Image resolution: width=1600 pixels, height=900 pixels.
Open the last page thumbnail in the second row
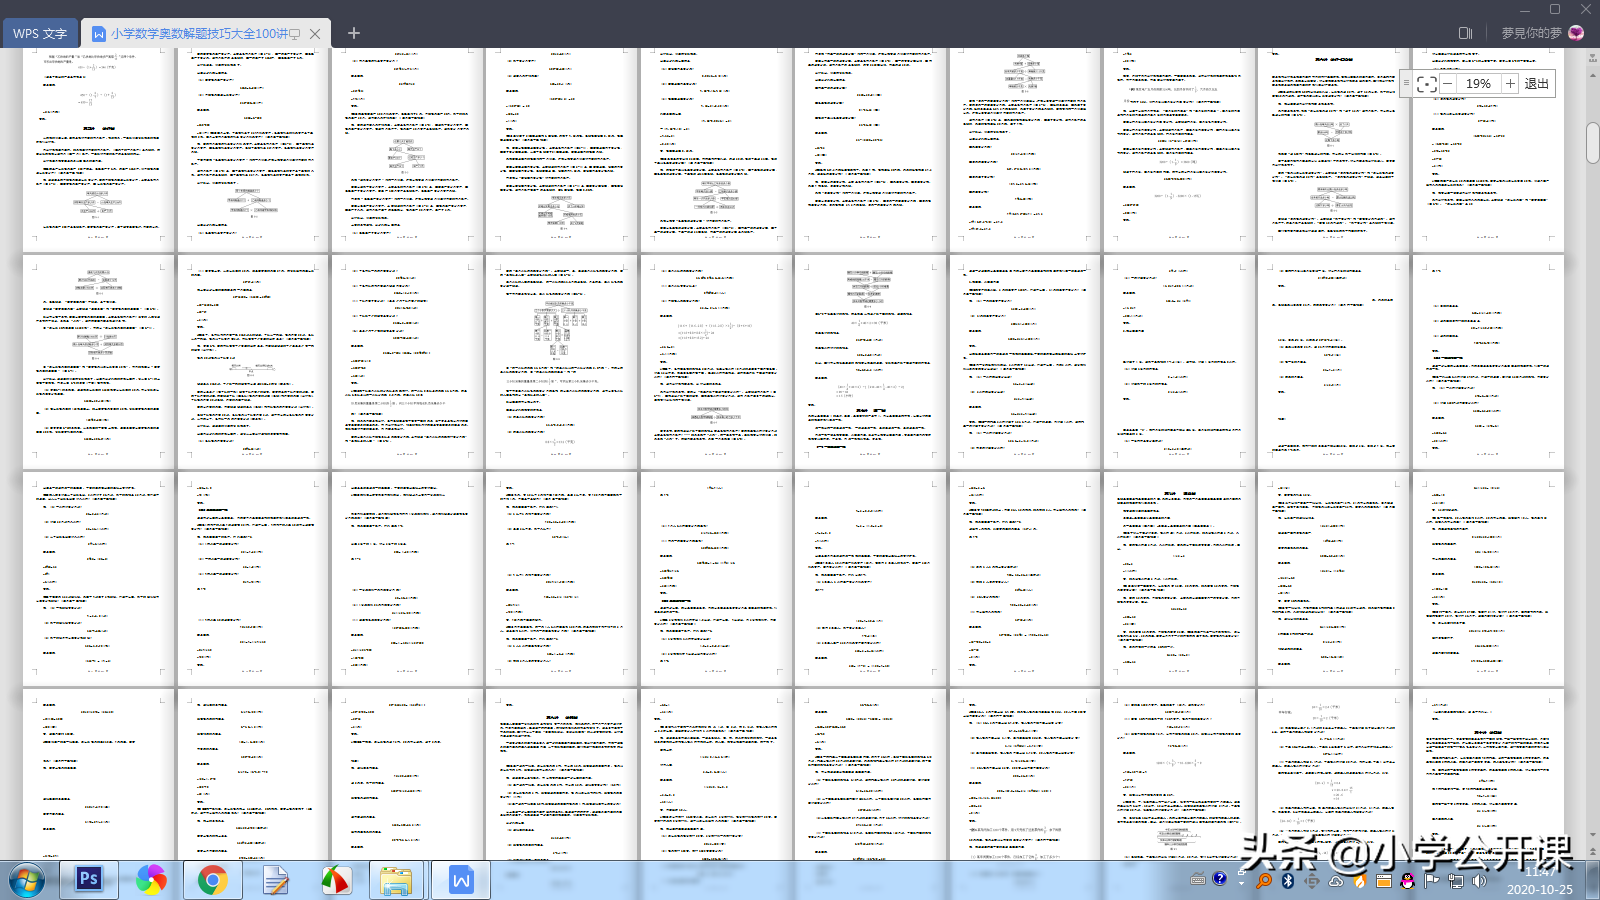(x=1487, y=361)
